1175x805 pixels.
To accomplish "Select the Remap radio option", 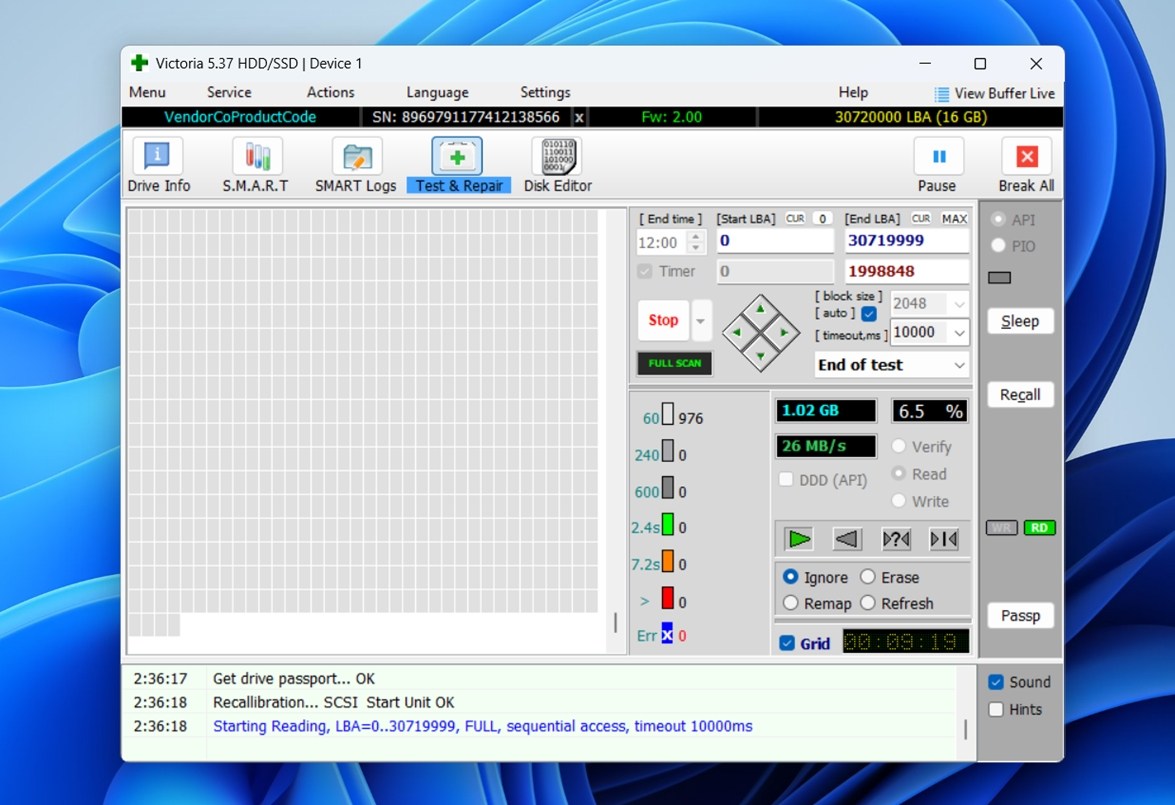I will (x=791, y=603).
